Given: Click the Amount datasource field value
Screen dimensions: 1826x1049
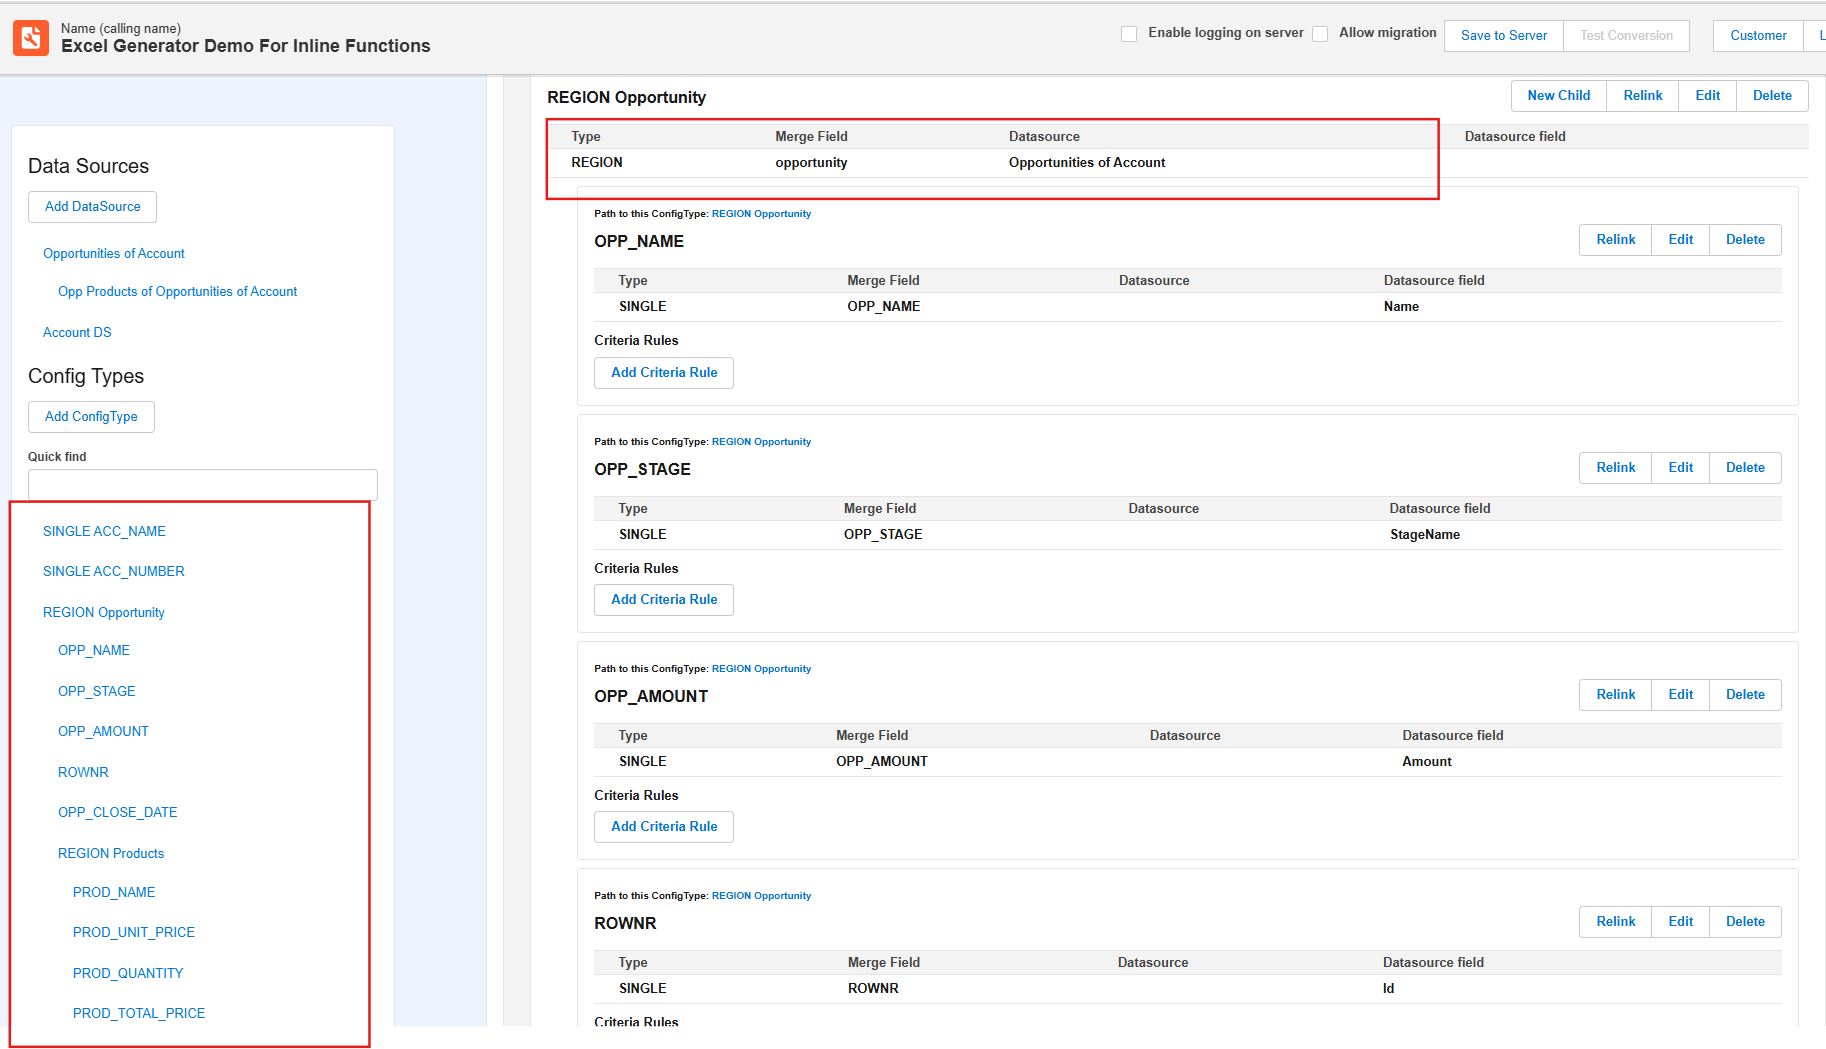Looking at the screenshot, I should 1426,762.
